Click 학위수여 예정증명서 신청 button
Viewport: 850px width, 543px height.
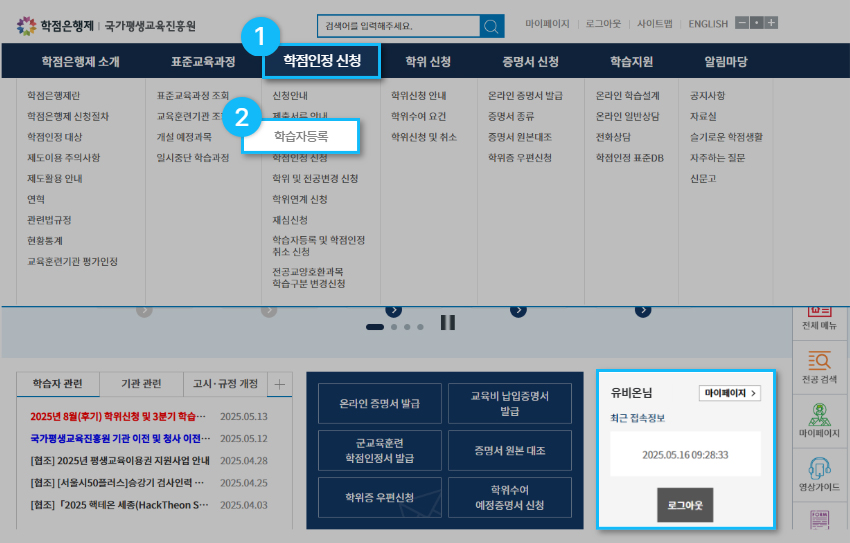click(x=510, y=497)
